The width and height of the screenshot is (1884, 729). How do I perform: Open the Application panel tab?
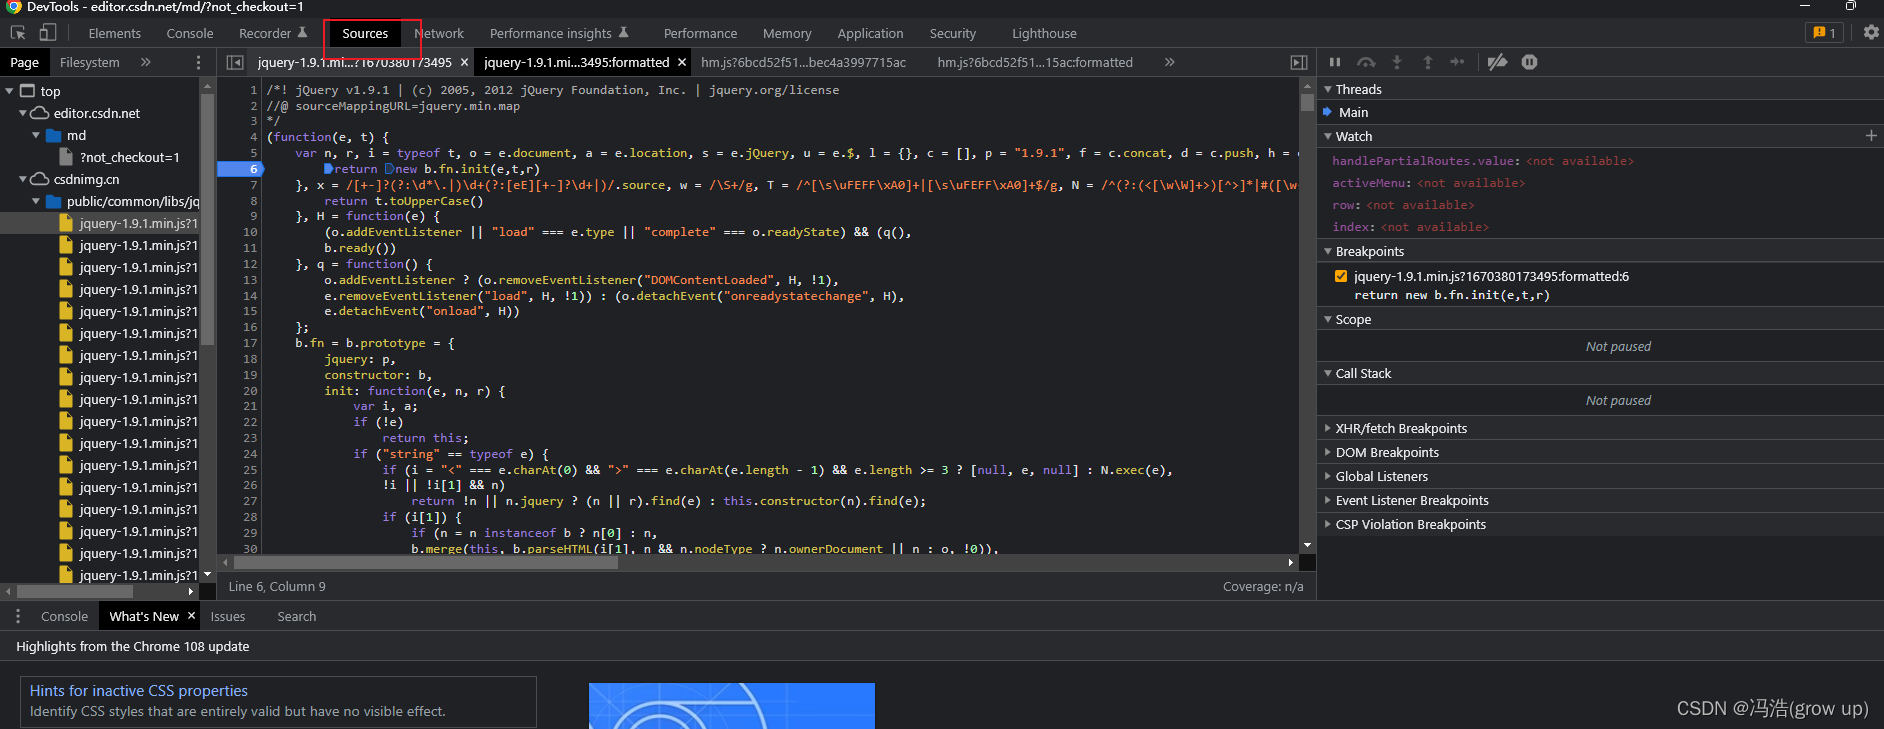pyautogui.click(x=870, y=33)
